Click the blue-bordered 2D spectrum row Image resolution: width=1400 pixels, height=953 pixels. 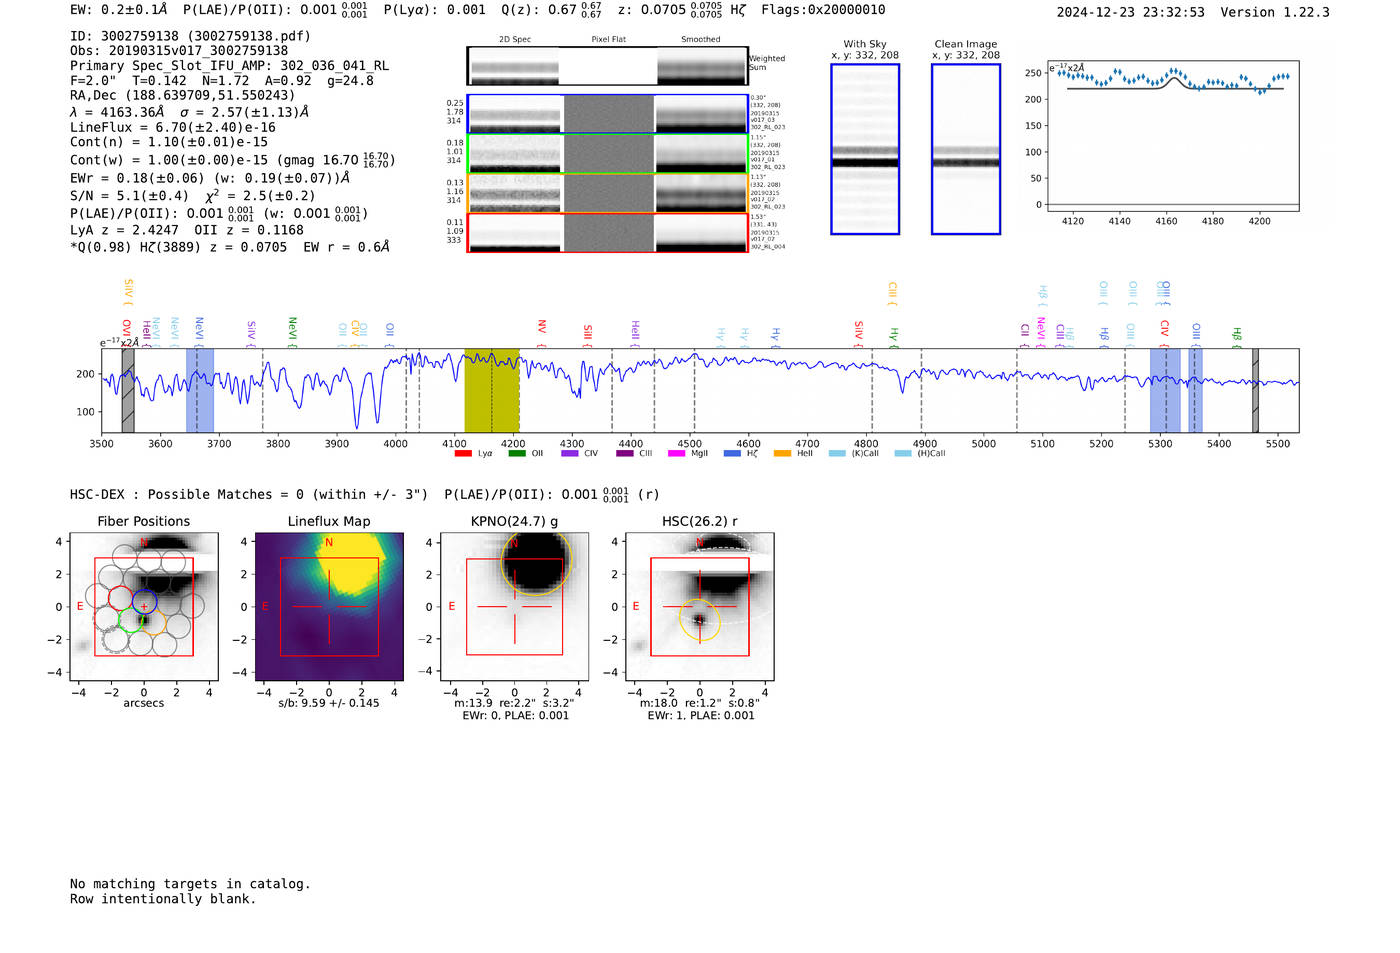coord(608,114)
